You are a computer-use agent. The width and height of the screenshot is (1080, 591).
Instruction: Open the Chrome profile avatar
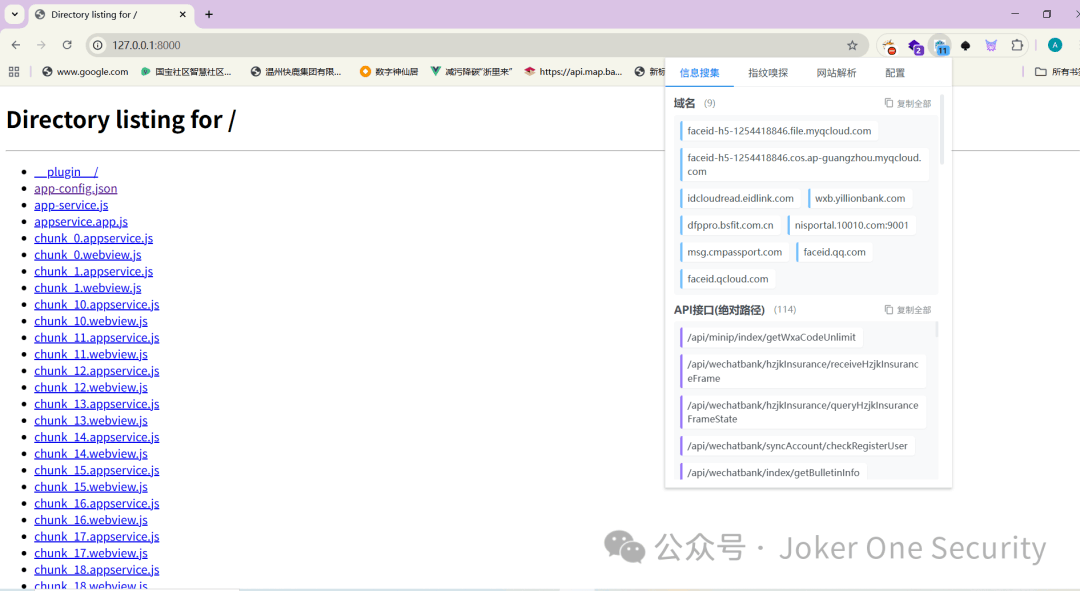coord(1054,45)
